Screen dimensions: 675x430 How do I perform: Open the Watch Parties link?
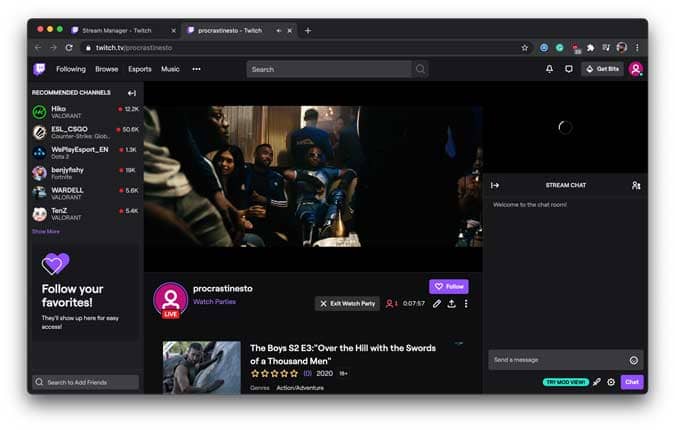click(214, 302)
